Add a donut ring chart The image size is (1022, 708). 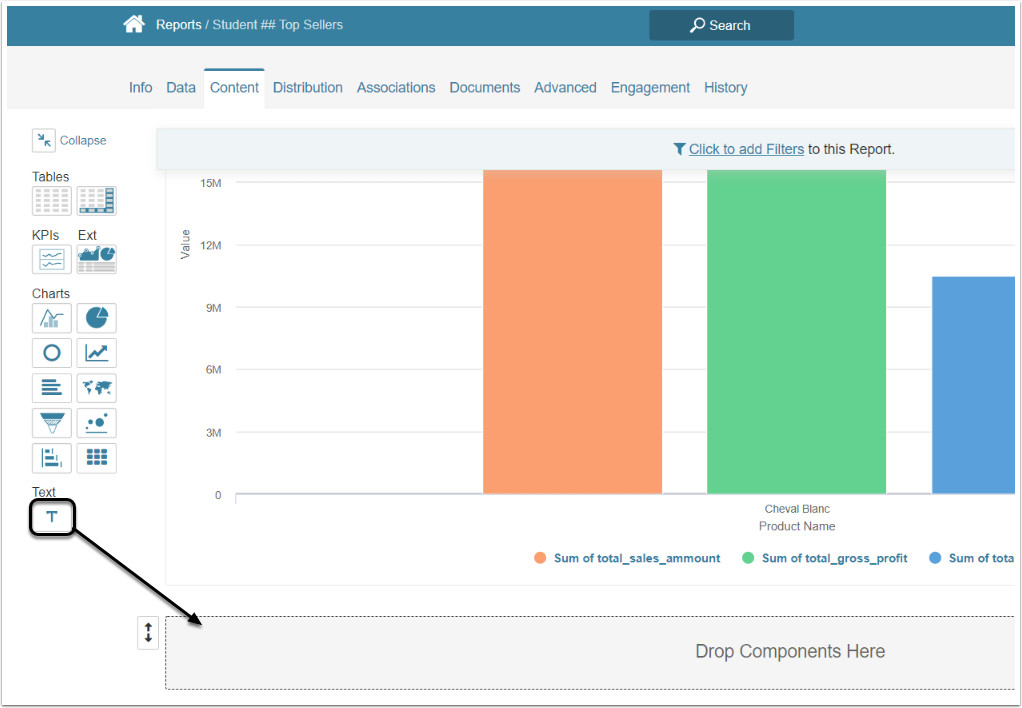coord(51,353)
